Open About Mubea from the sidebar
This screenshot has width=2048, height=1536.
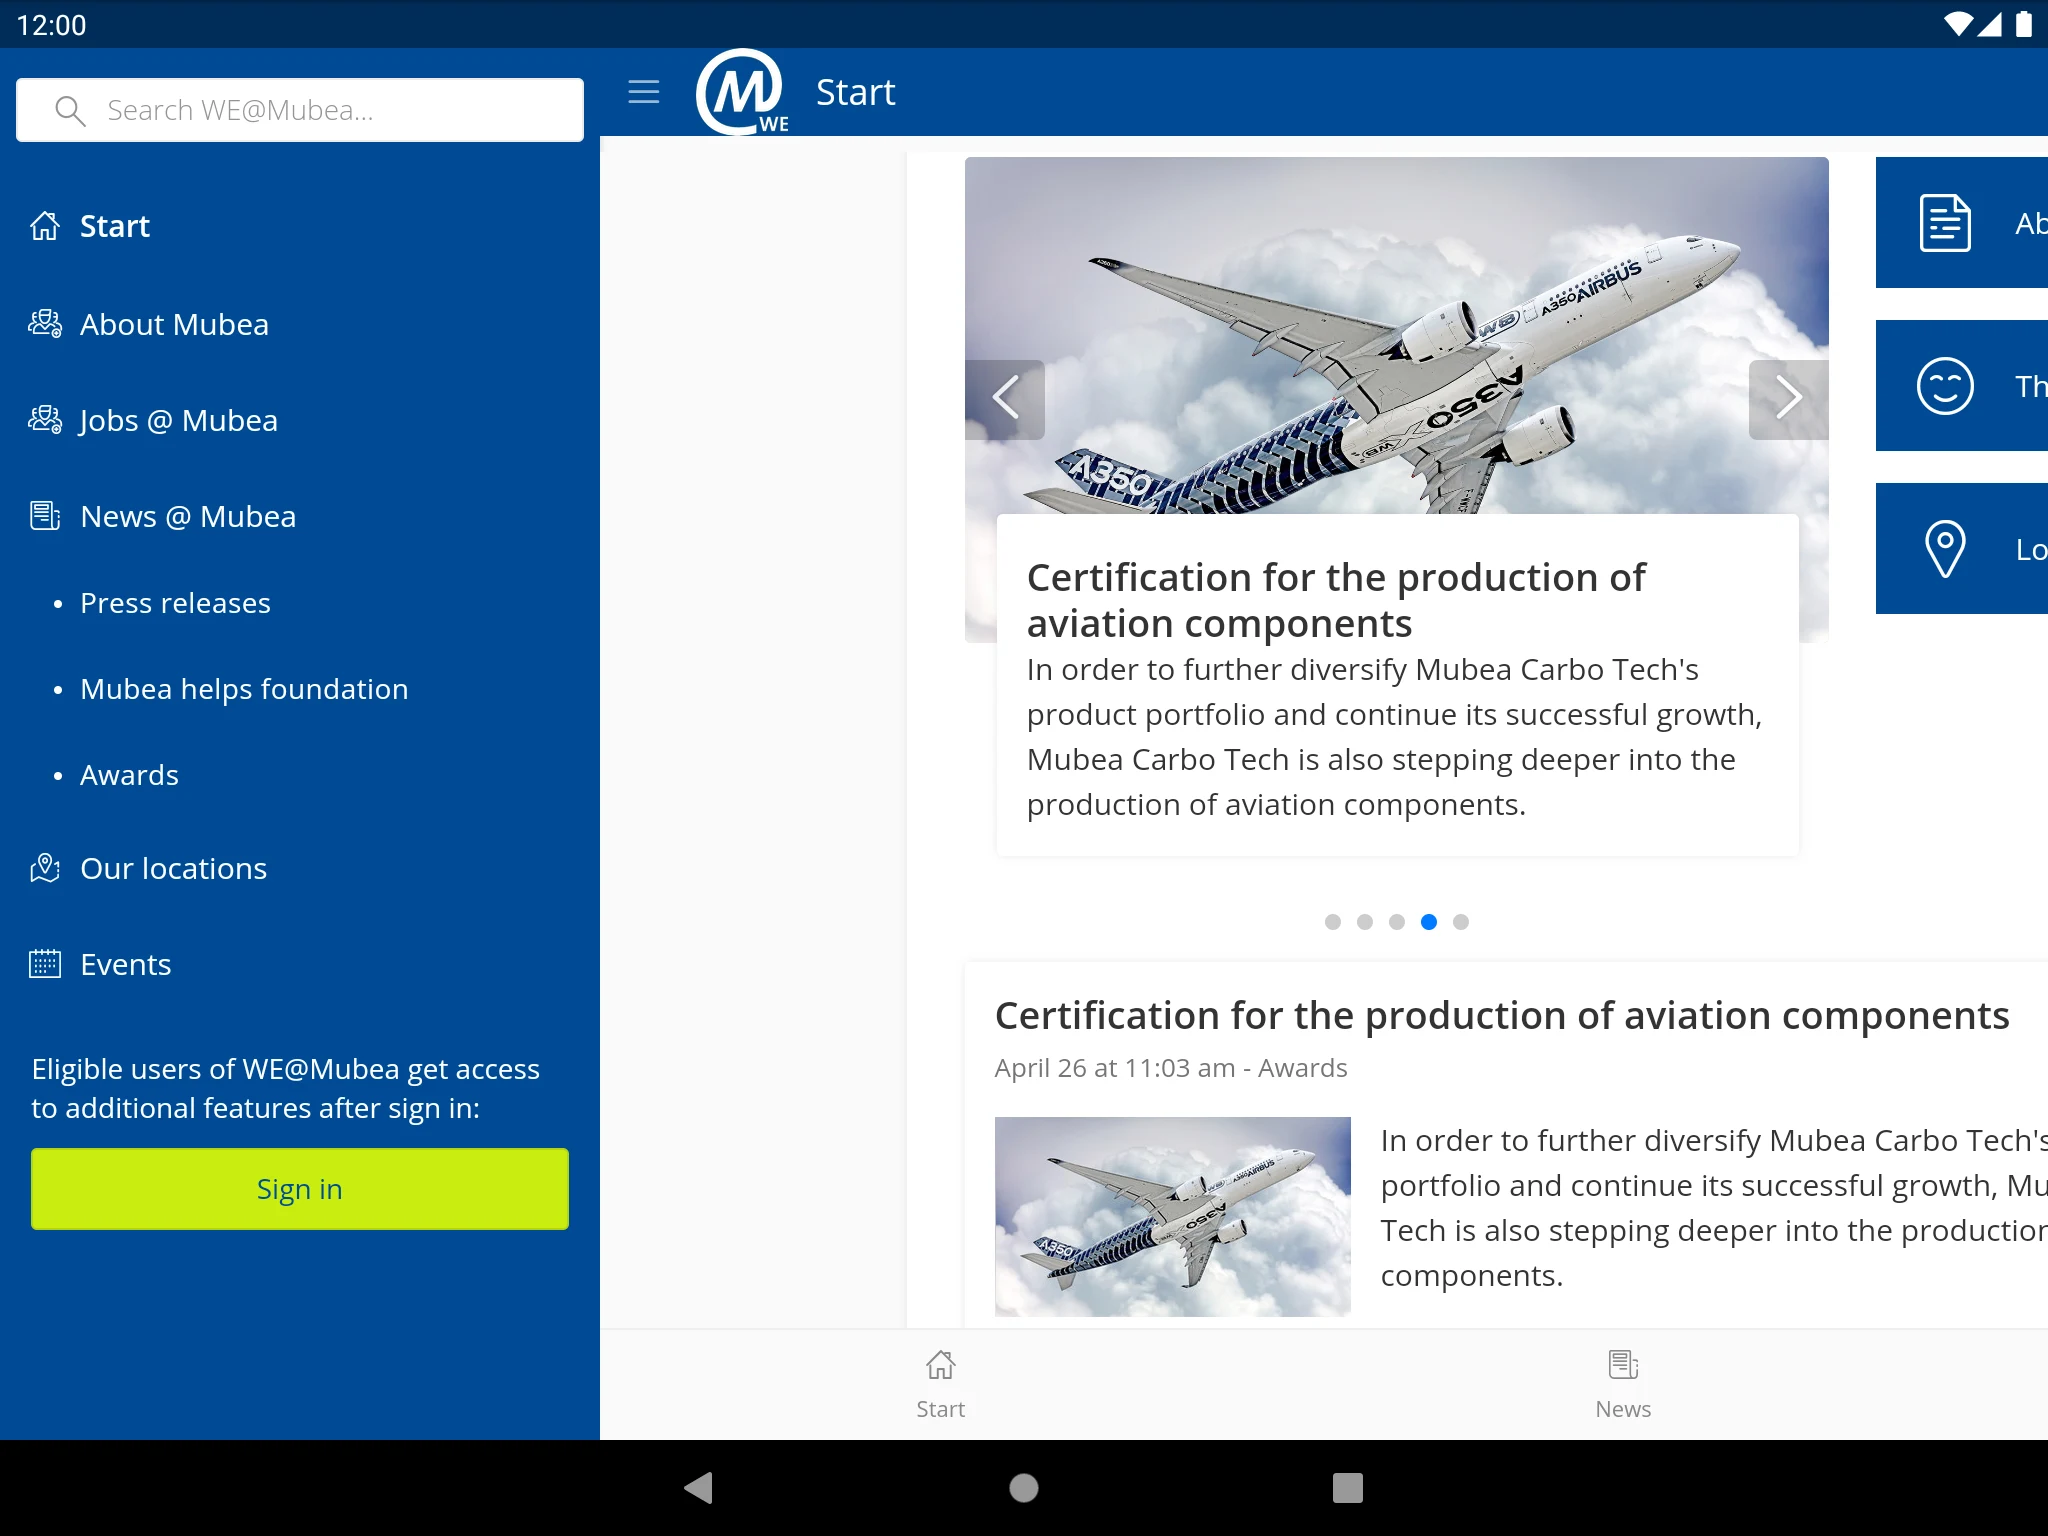[174, 324]
